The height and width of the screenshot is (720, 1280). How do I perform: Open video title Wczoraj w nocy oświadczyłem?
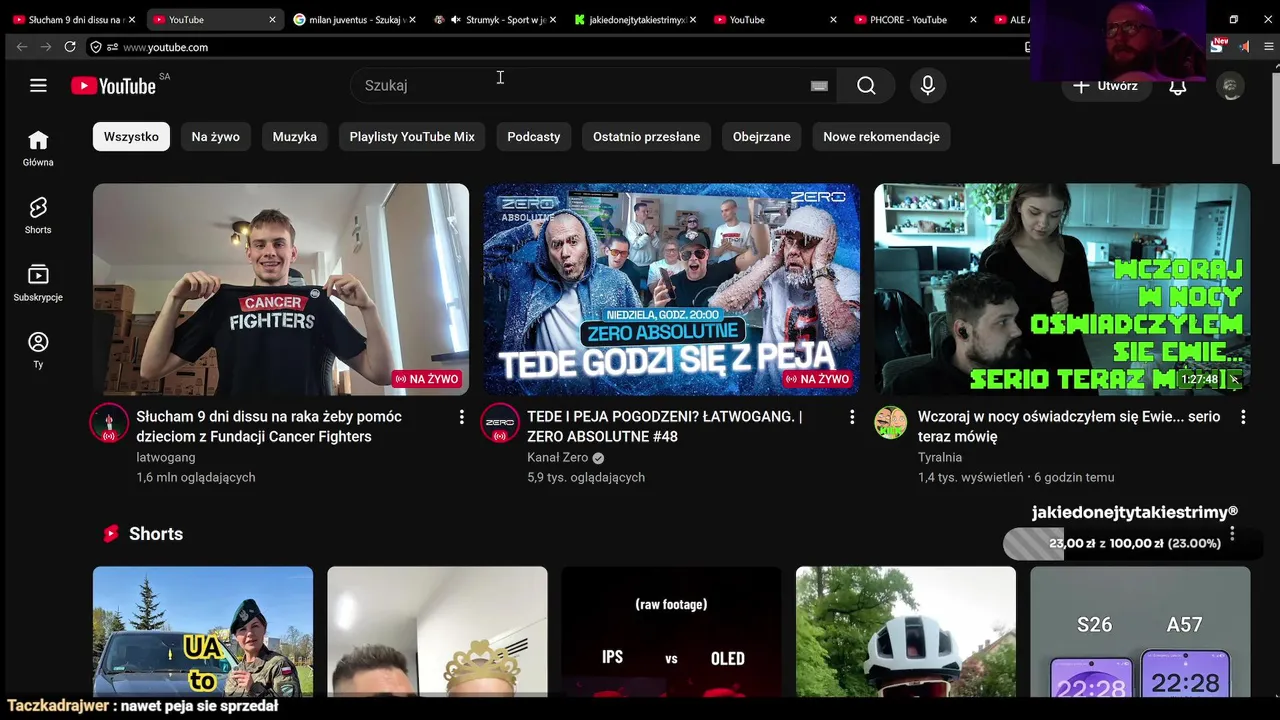pos(1069,426)
